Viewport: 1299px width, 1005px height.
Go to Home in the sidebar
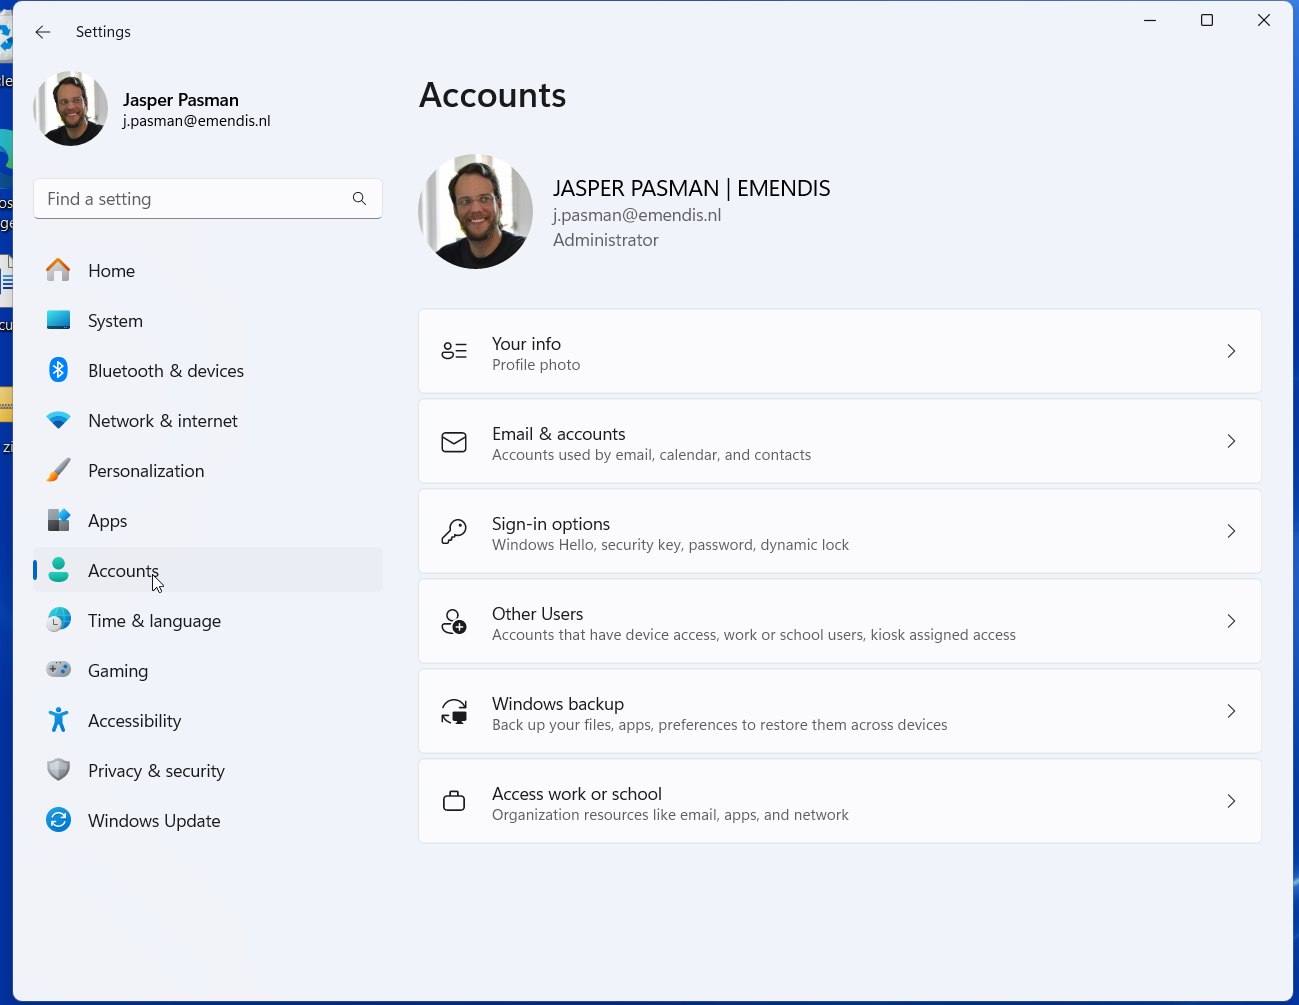pos(111,271)
